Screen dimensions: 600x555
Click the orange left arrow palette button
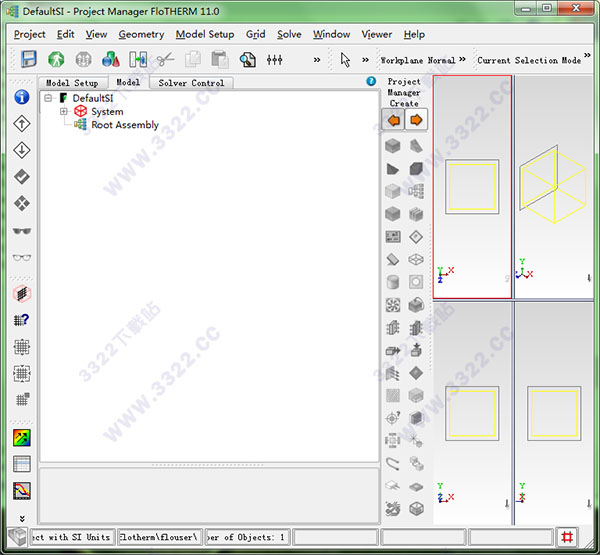(393, 120)
